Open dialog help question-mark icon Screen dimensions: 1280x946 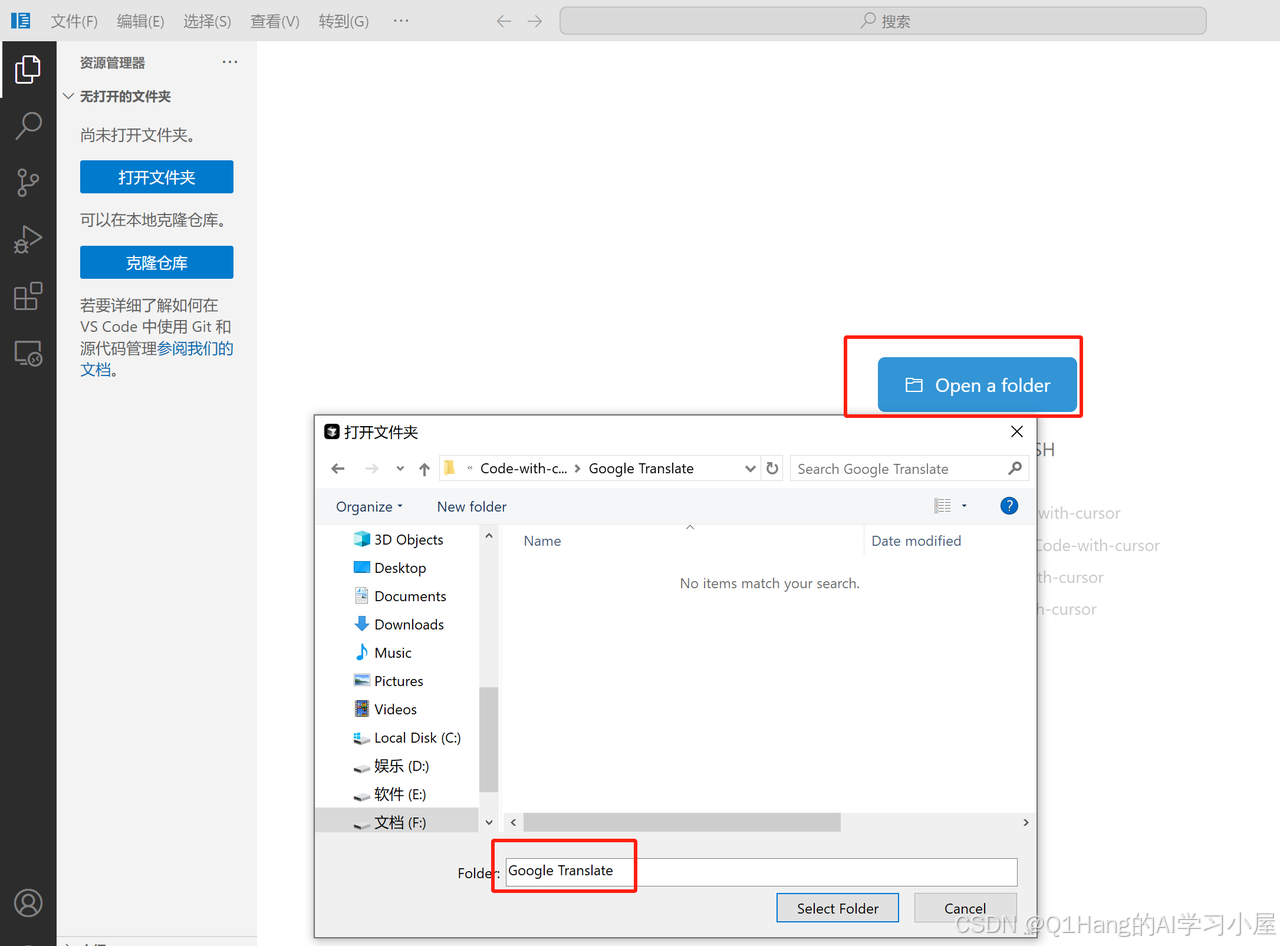click(x=1009, y=506)
